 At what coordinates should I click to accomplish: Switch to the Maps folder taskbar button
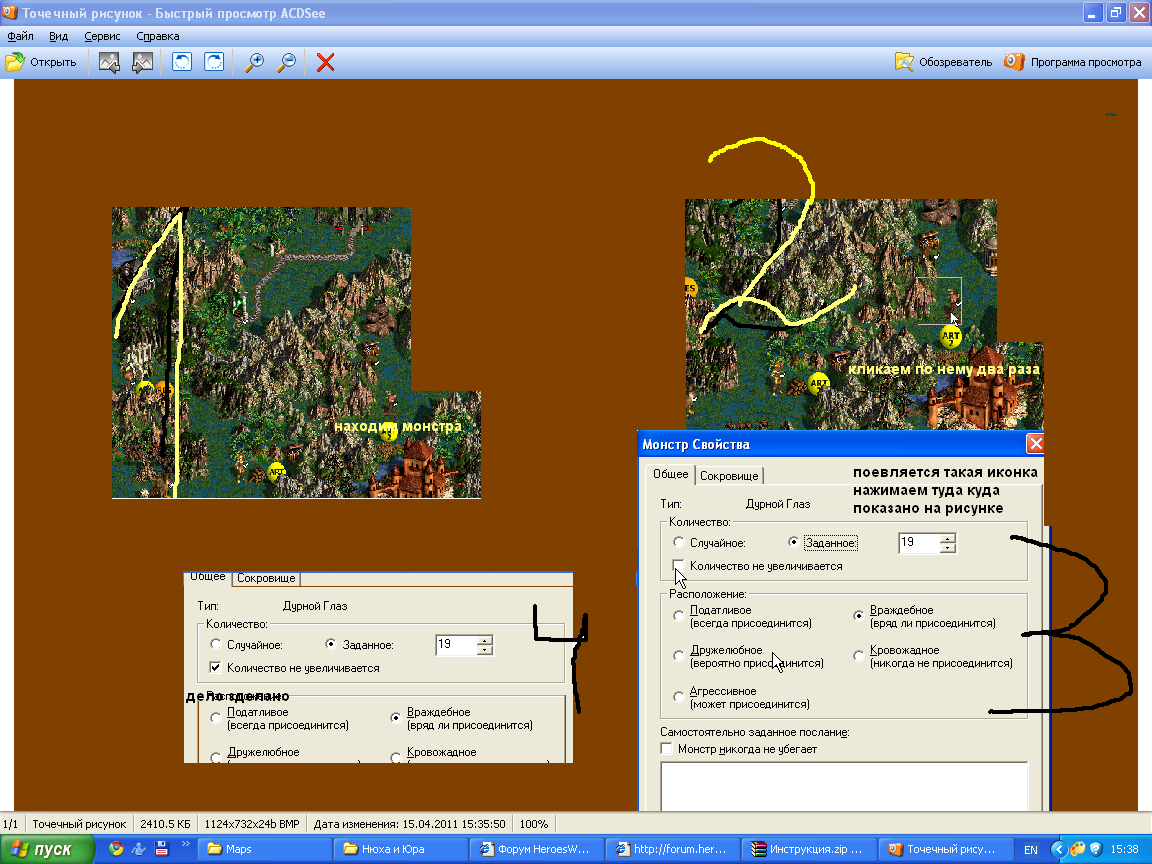tap(263, 849)
